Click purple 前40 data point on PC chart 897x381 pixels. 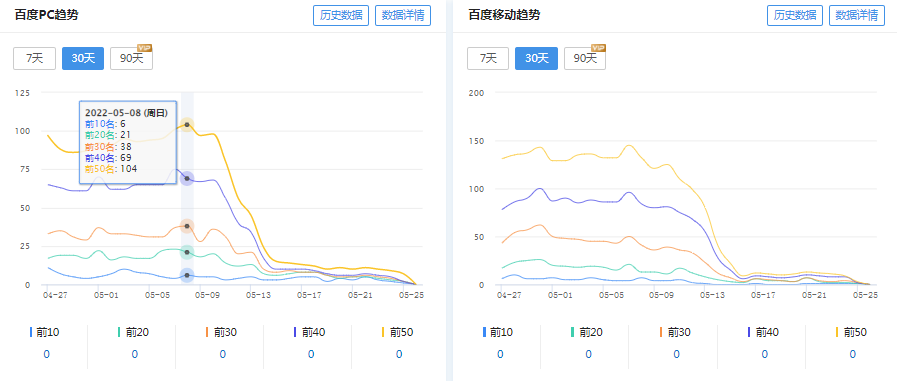[187, 178]
